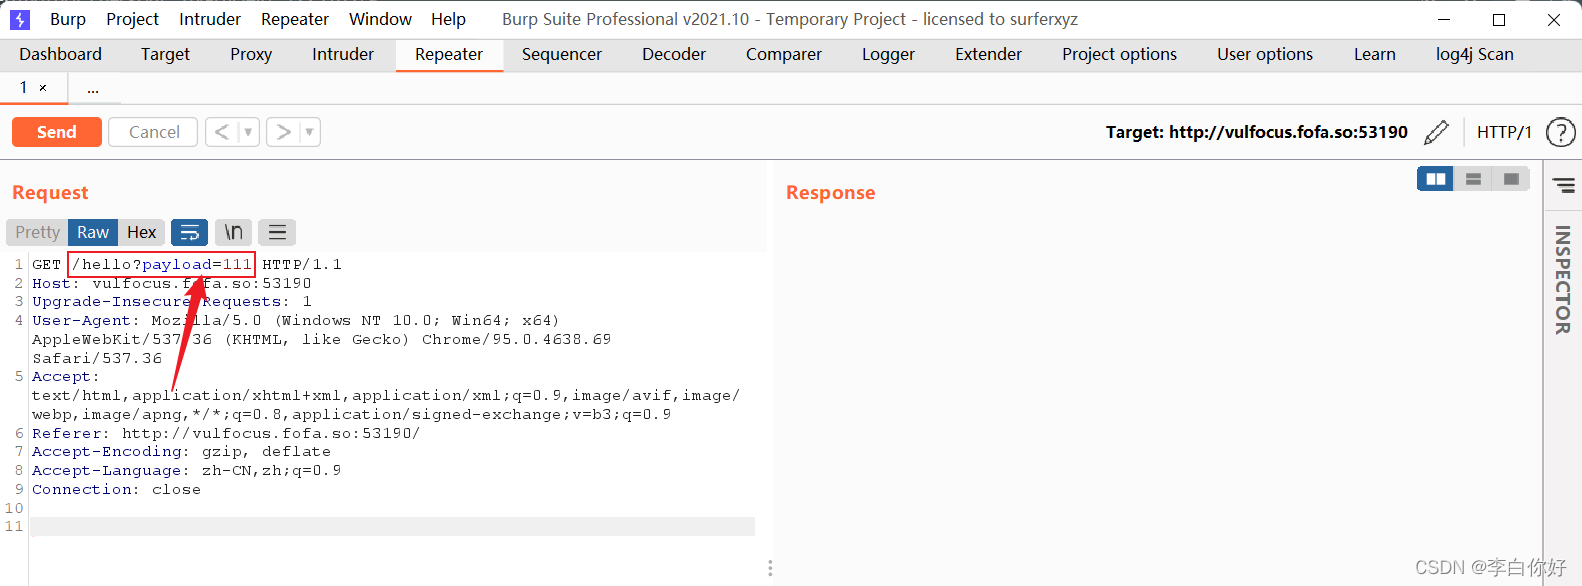
Task: Click the Referer header line
Action: pos(226,433)
